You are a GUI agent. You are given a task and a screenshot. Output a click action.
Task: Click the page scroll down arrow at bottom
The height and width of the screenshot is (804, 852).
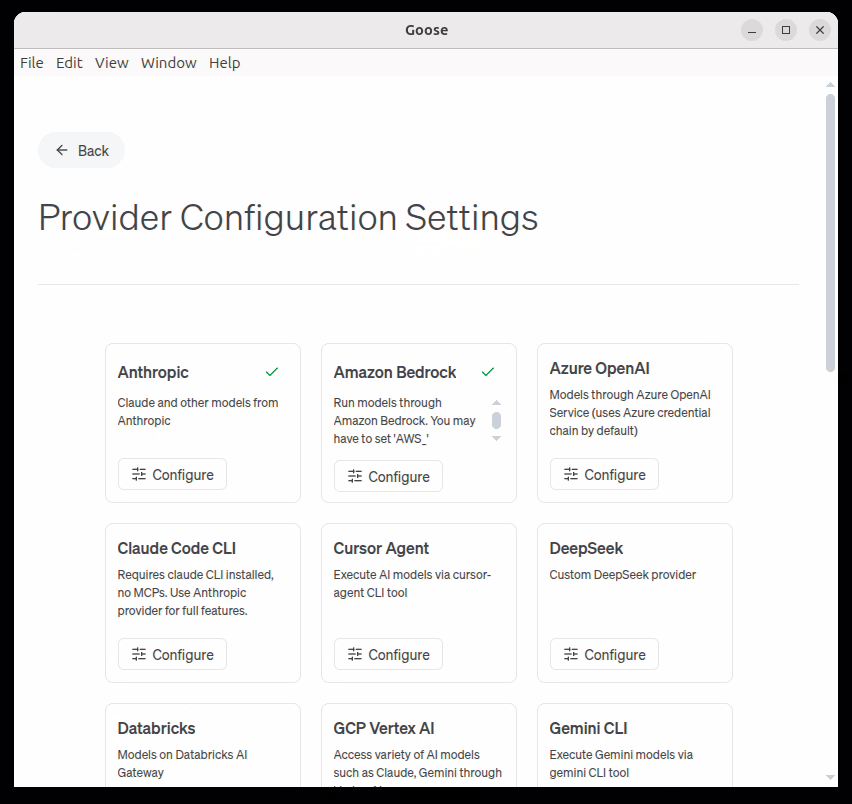[x=830, y=777]
